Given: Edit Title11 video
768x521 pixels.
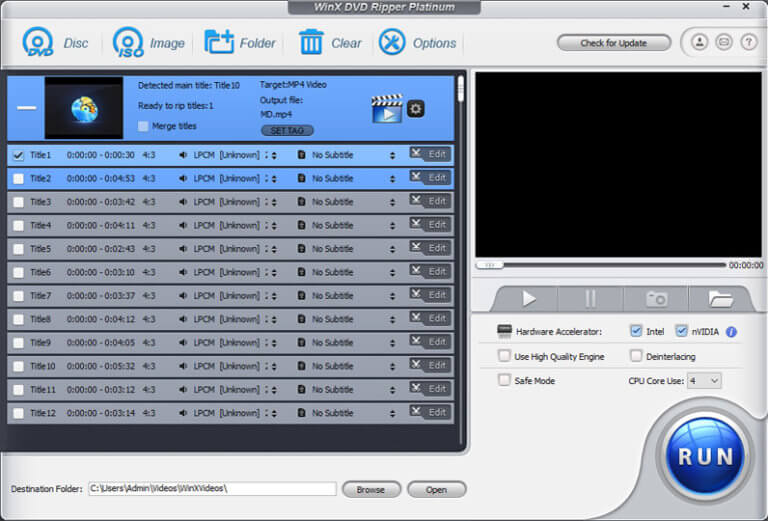Looking at the screenshot, I should pyautogui.click(x=430, y=389).
